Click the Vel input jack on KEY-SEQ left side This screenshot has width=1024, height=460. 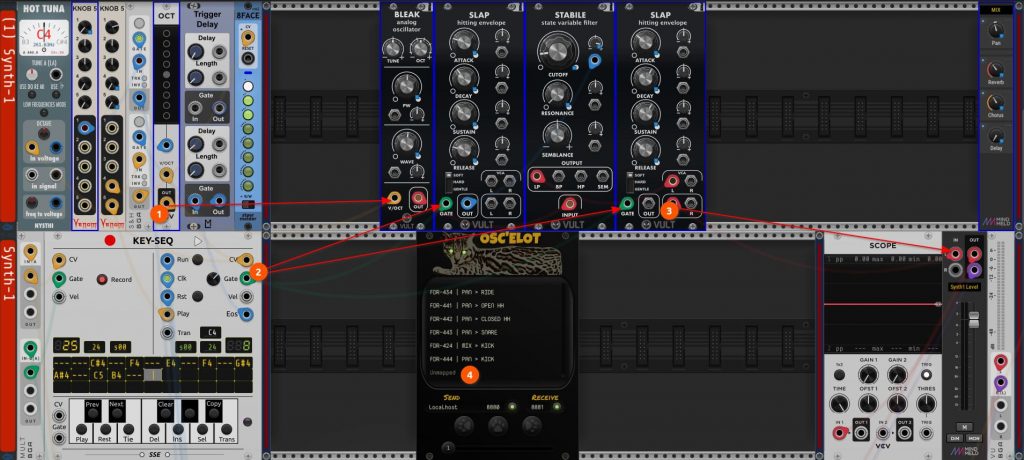[59, 297]
